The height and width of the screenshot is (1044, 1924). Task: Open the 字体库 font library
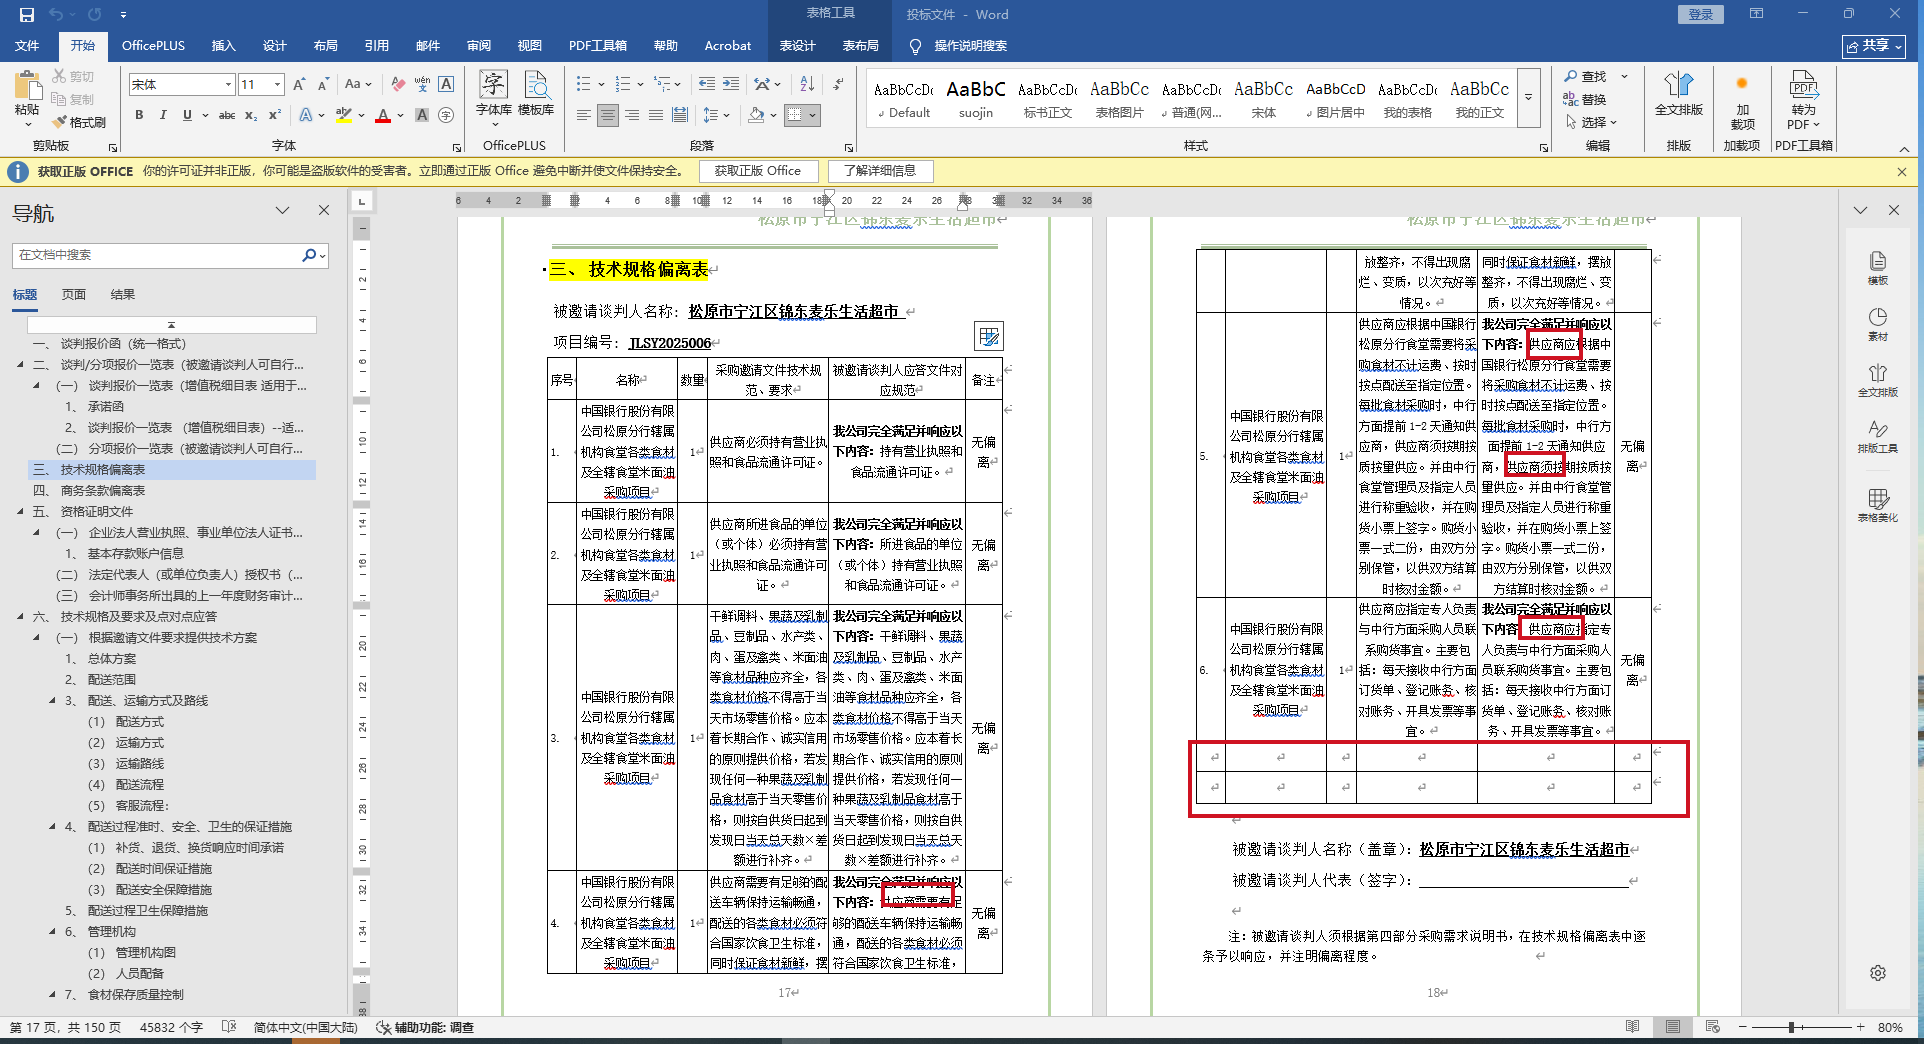coord(493,93)
